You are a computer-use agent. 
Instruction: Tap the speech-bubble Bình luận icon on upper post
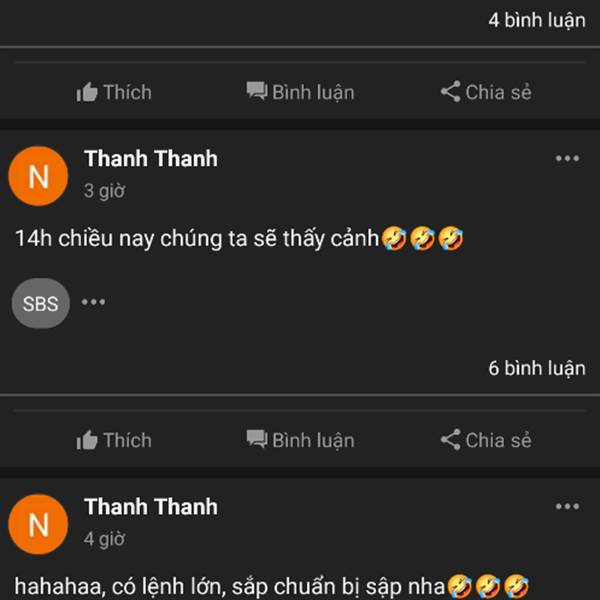pyautogui.click(x=257, y=91)
